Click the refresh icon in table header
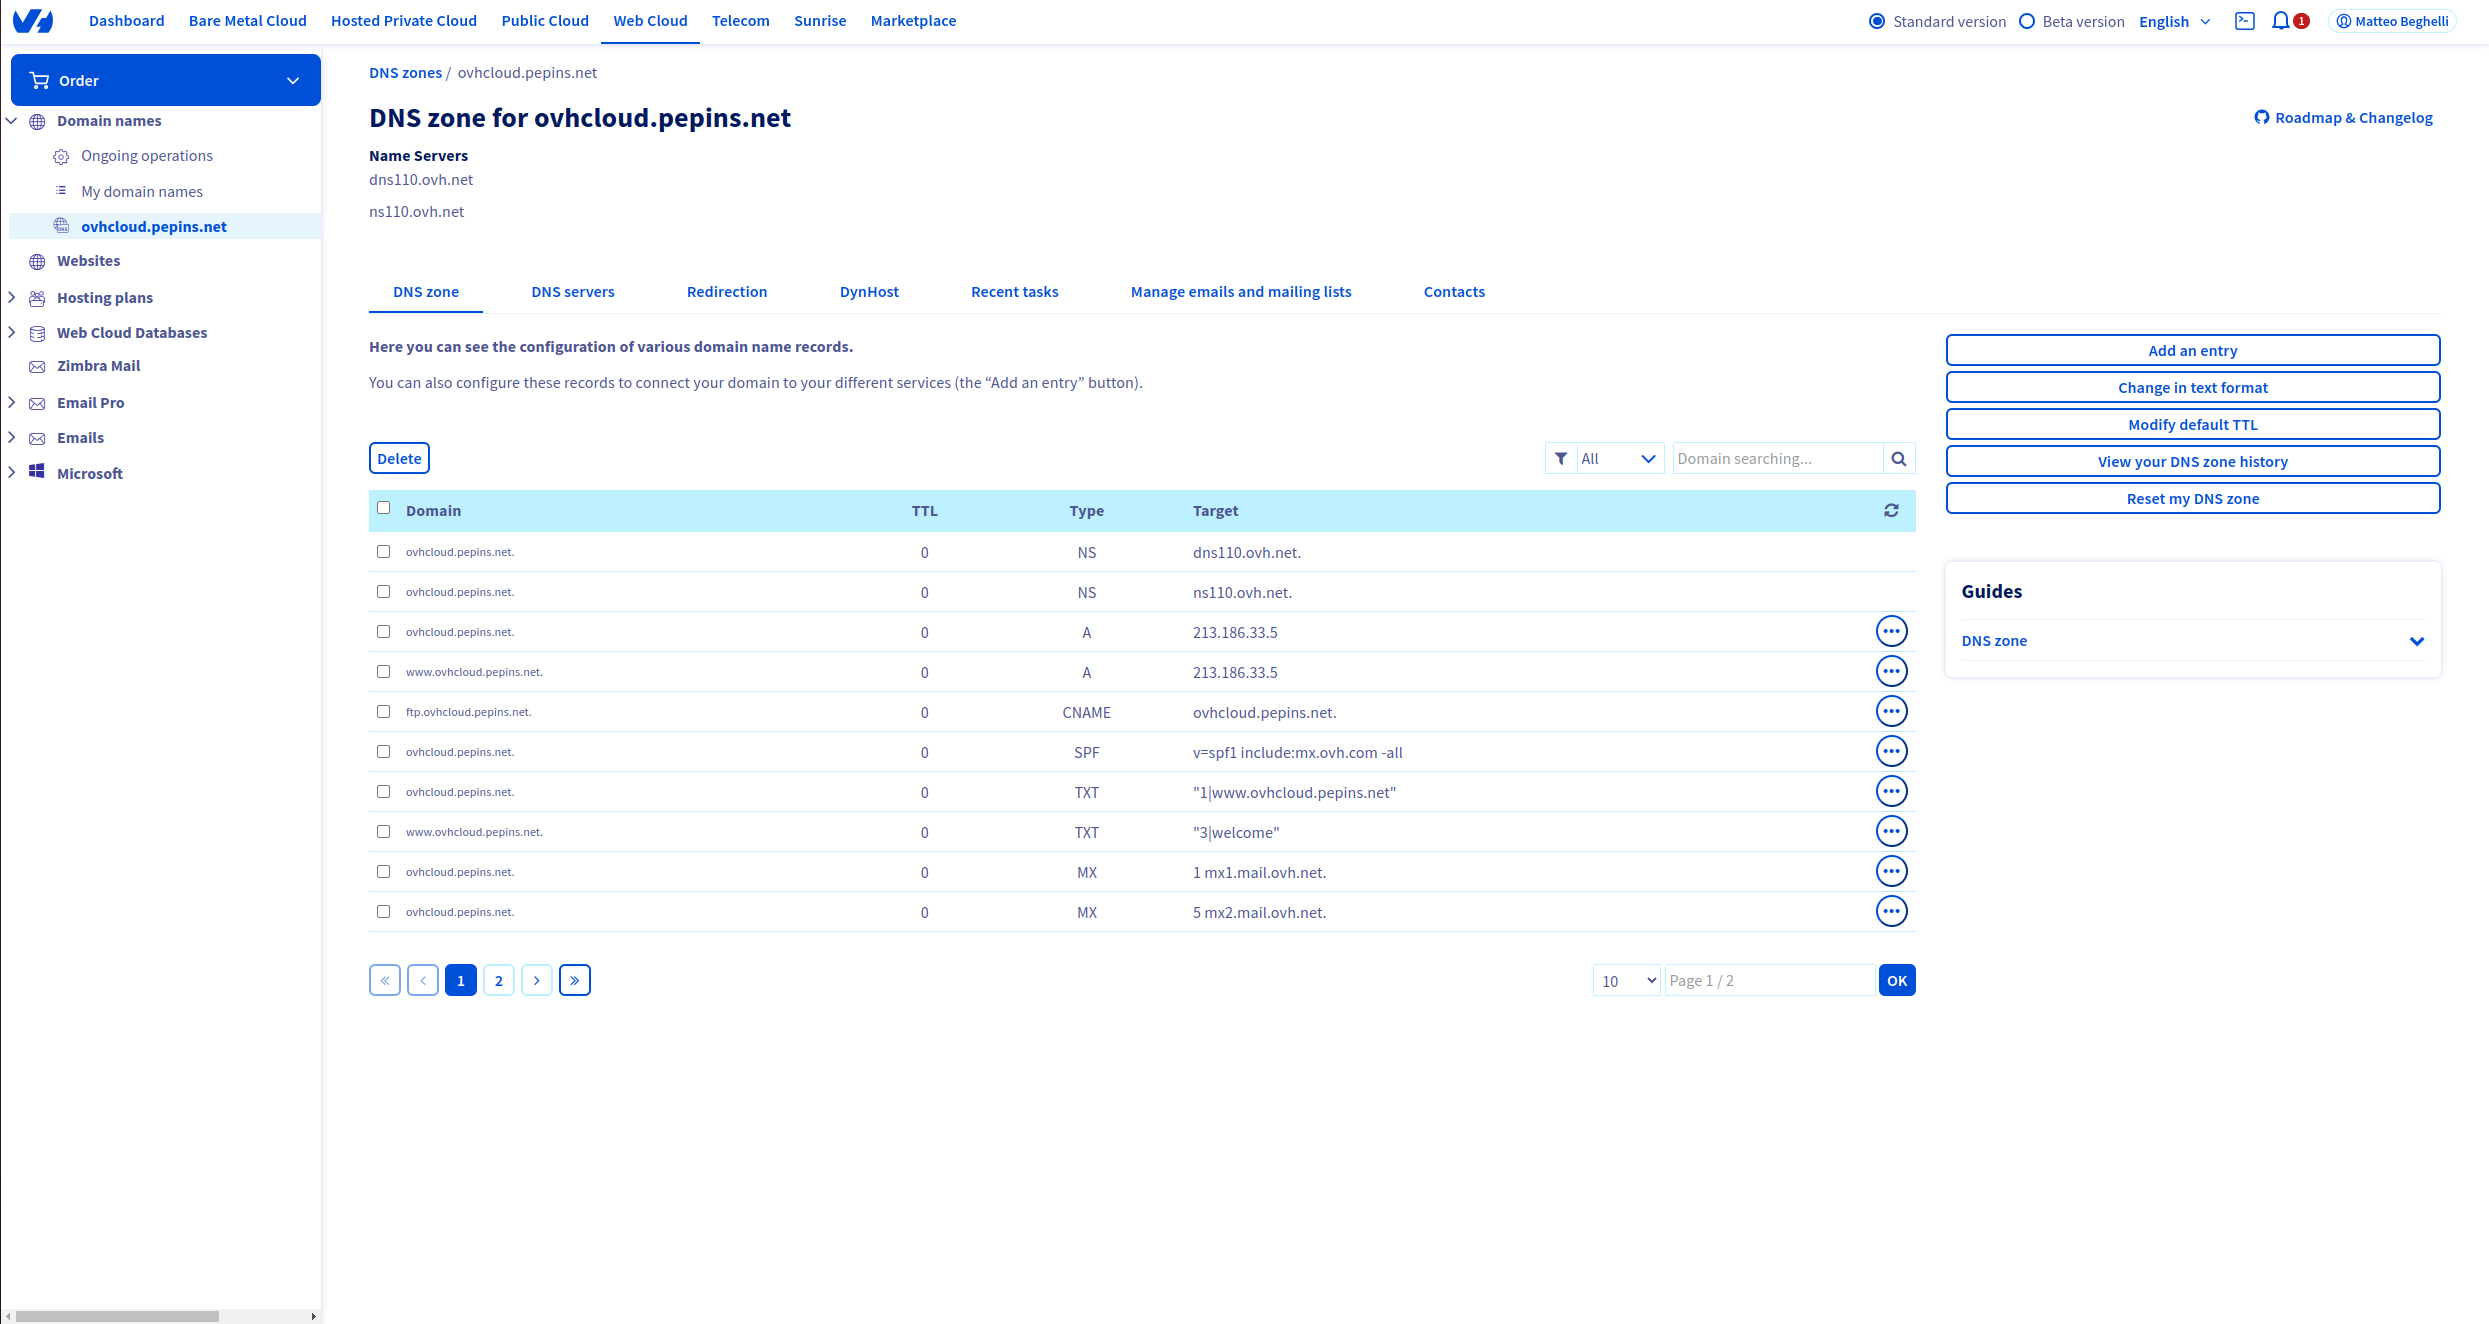The width and height of the screenshot is (2489, 1324). tap(1891, 511)
